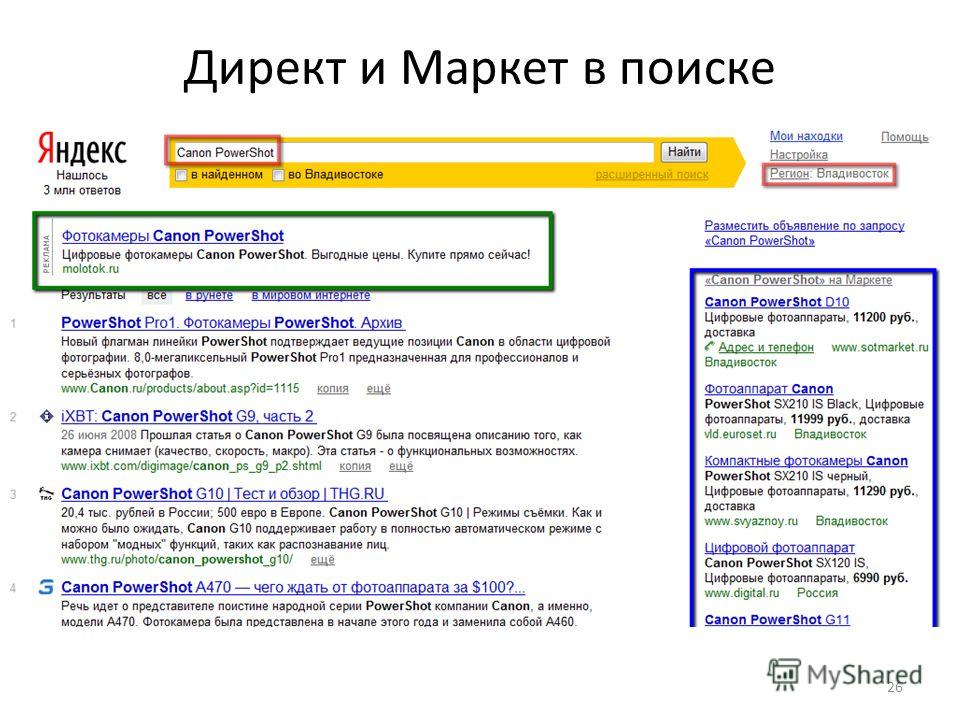This screenshot has height=720, width=960.
Task: Click the Регион link
Action: coord(789,174)
